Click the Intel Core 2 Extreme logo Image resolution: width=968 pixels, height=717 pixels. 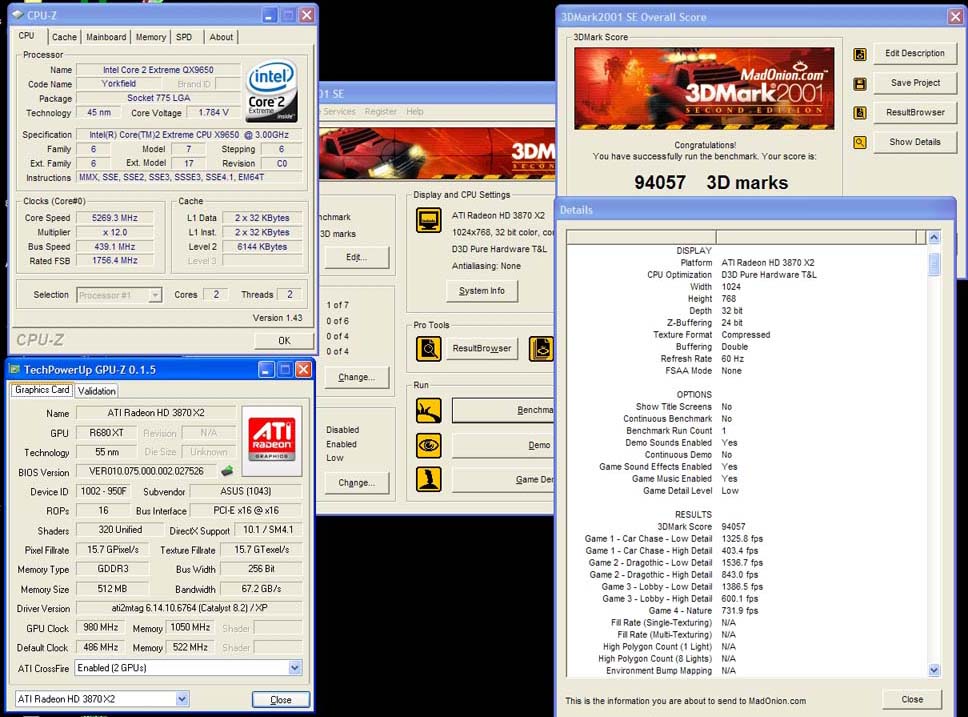(272, 90)
